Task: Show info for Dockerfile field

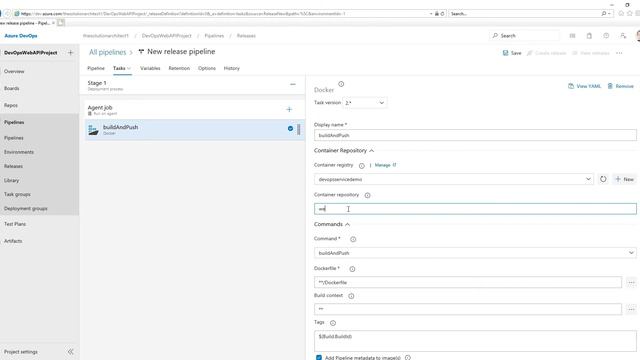Action: [x=352, y=269]
